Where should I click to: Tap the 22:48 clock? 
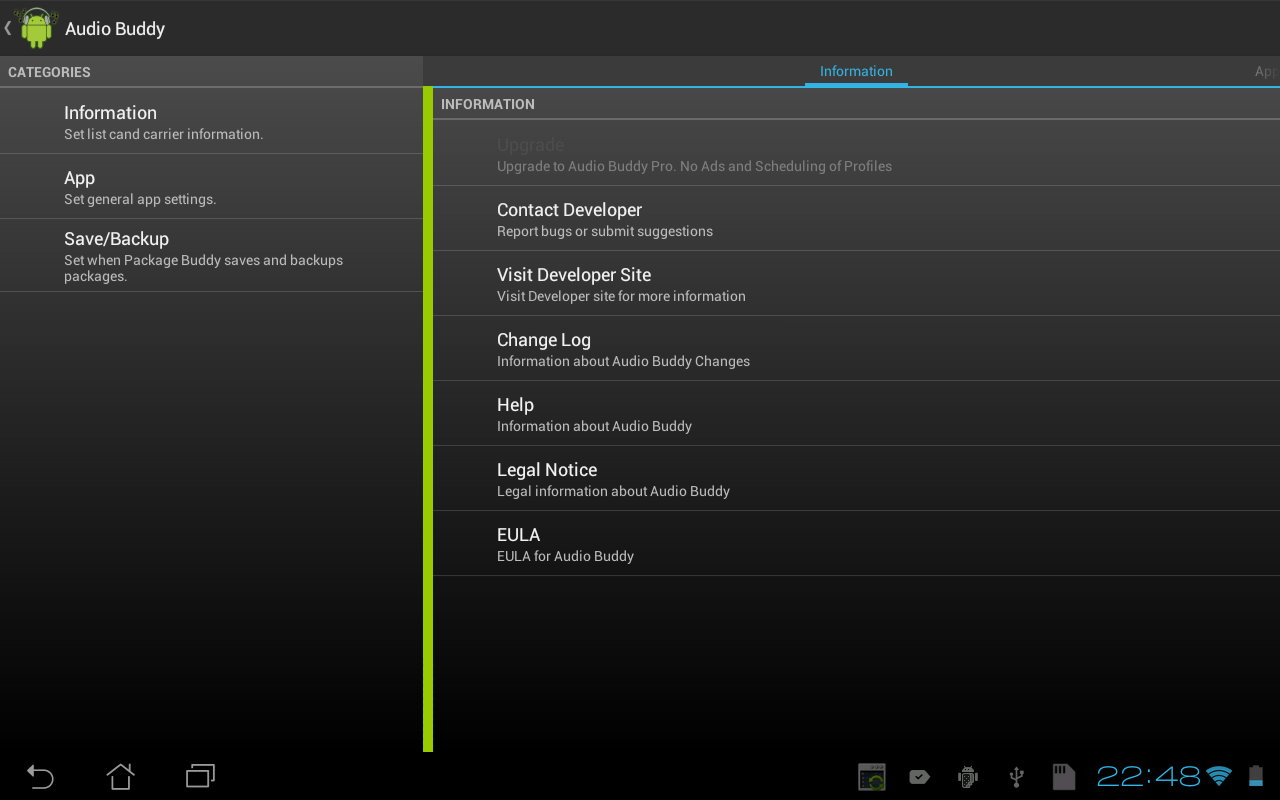click(1148, 776)
